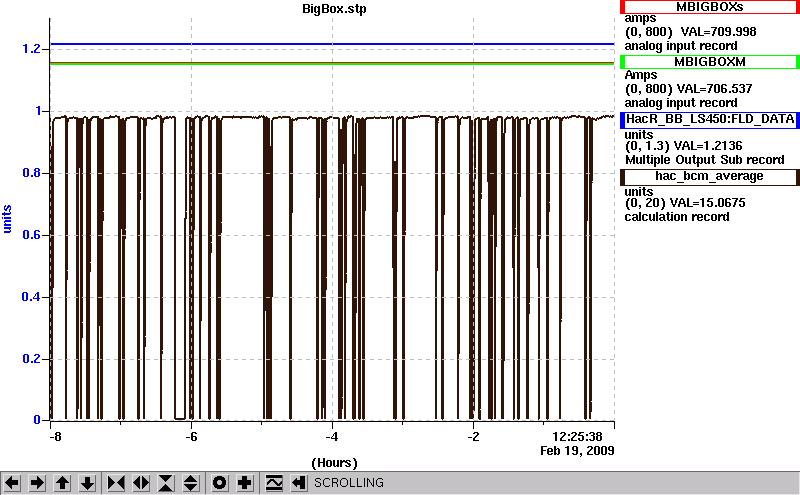Click the vertical units y-axis label
Viewport: 800px width, 495px height.
pos(7,219)
